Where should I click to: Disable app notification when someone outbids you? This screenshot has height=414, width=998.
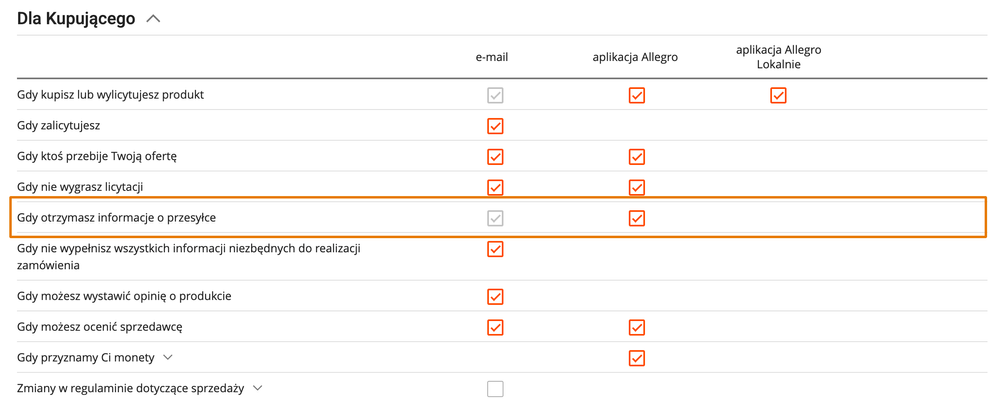[636, 157]
